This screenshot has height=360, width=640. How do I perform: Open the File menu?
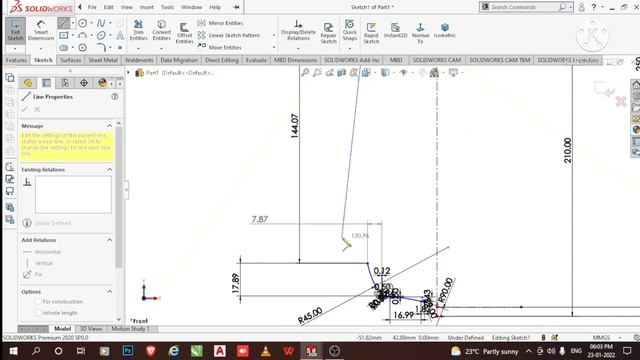tap(92, 7)
